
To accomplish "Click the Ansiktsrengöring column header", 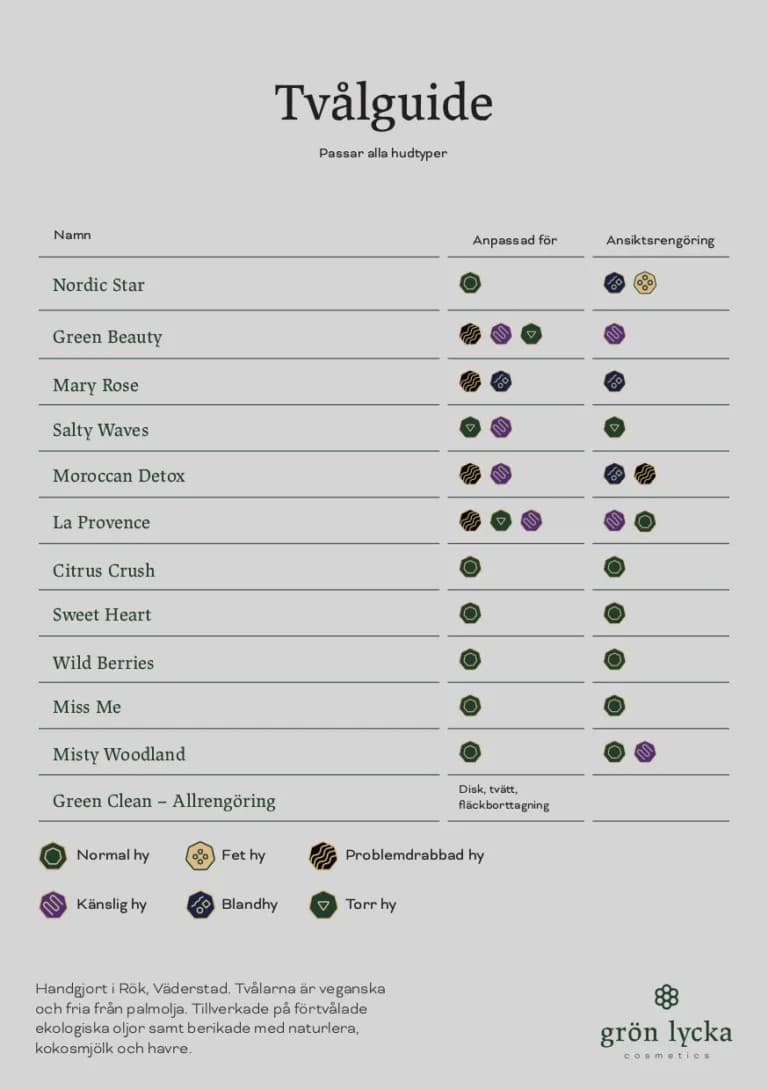I will (x=660, y=240).
